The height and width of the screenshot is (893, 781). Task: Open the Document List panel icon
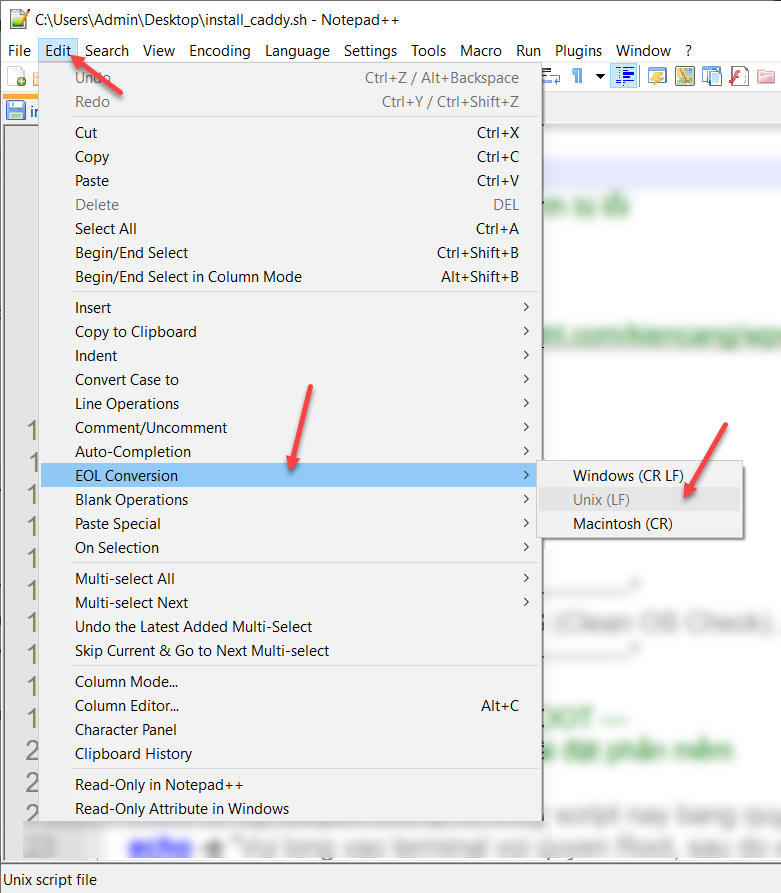[712, 77]
